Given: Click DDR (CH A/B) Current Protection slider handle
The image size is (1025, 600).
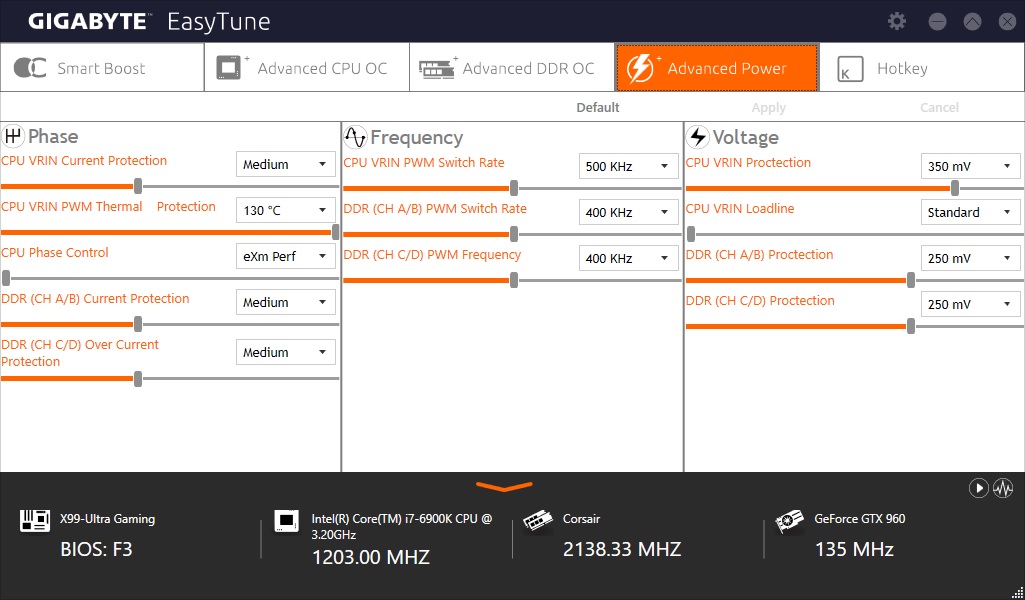Looking at the screenshot, I should (x=138, y=324).
